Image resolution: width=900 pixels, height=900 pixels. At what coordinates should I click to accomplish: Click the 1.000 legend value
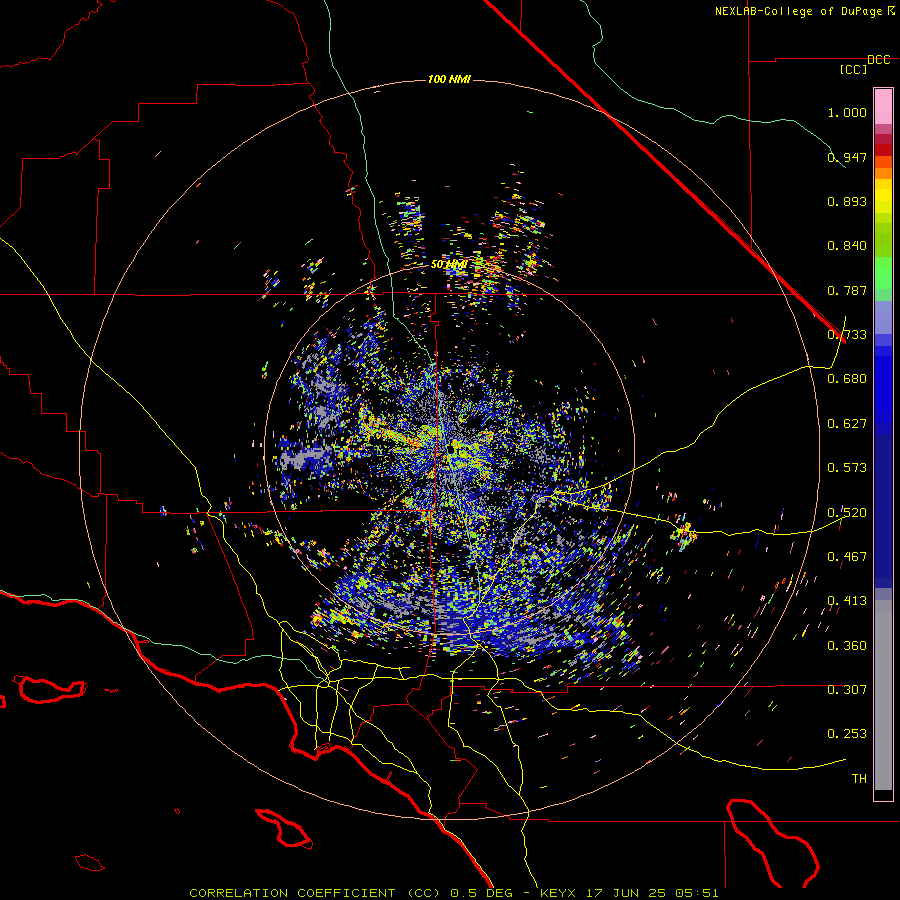click(x=847, y=112)
